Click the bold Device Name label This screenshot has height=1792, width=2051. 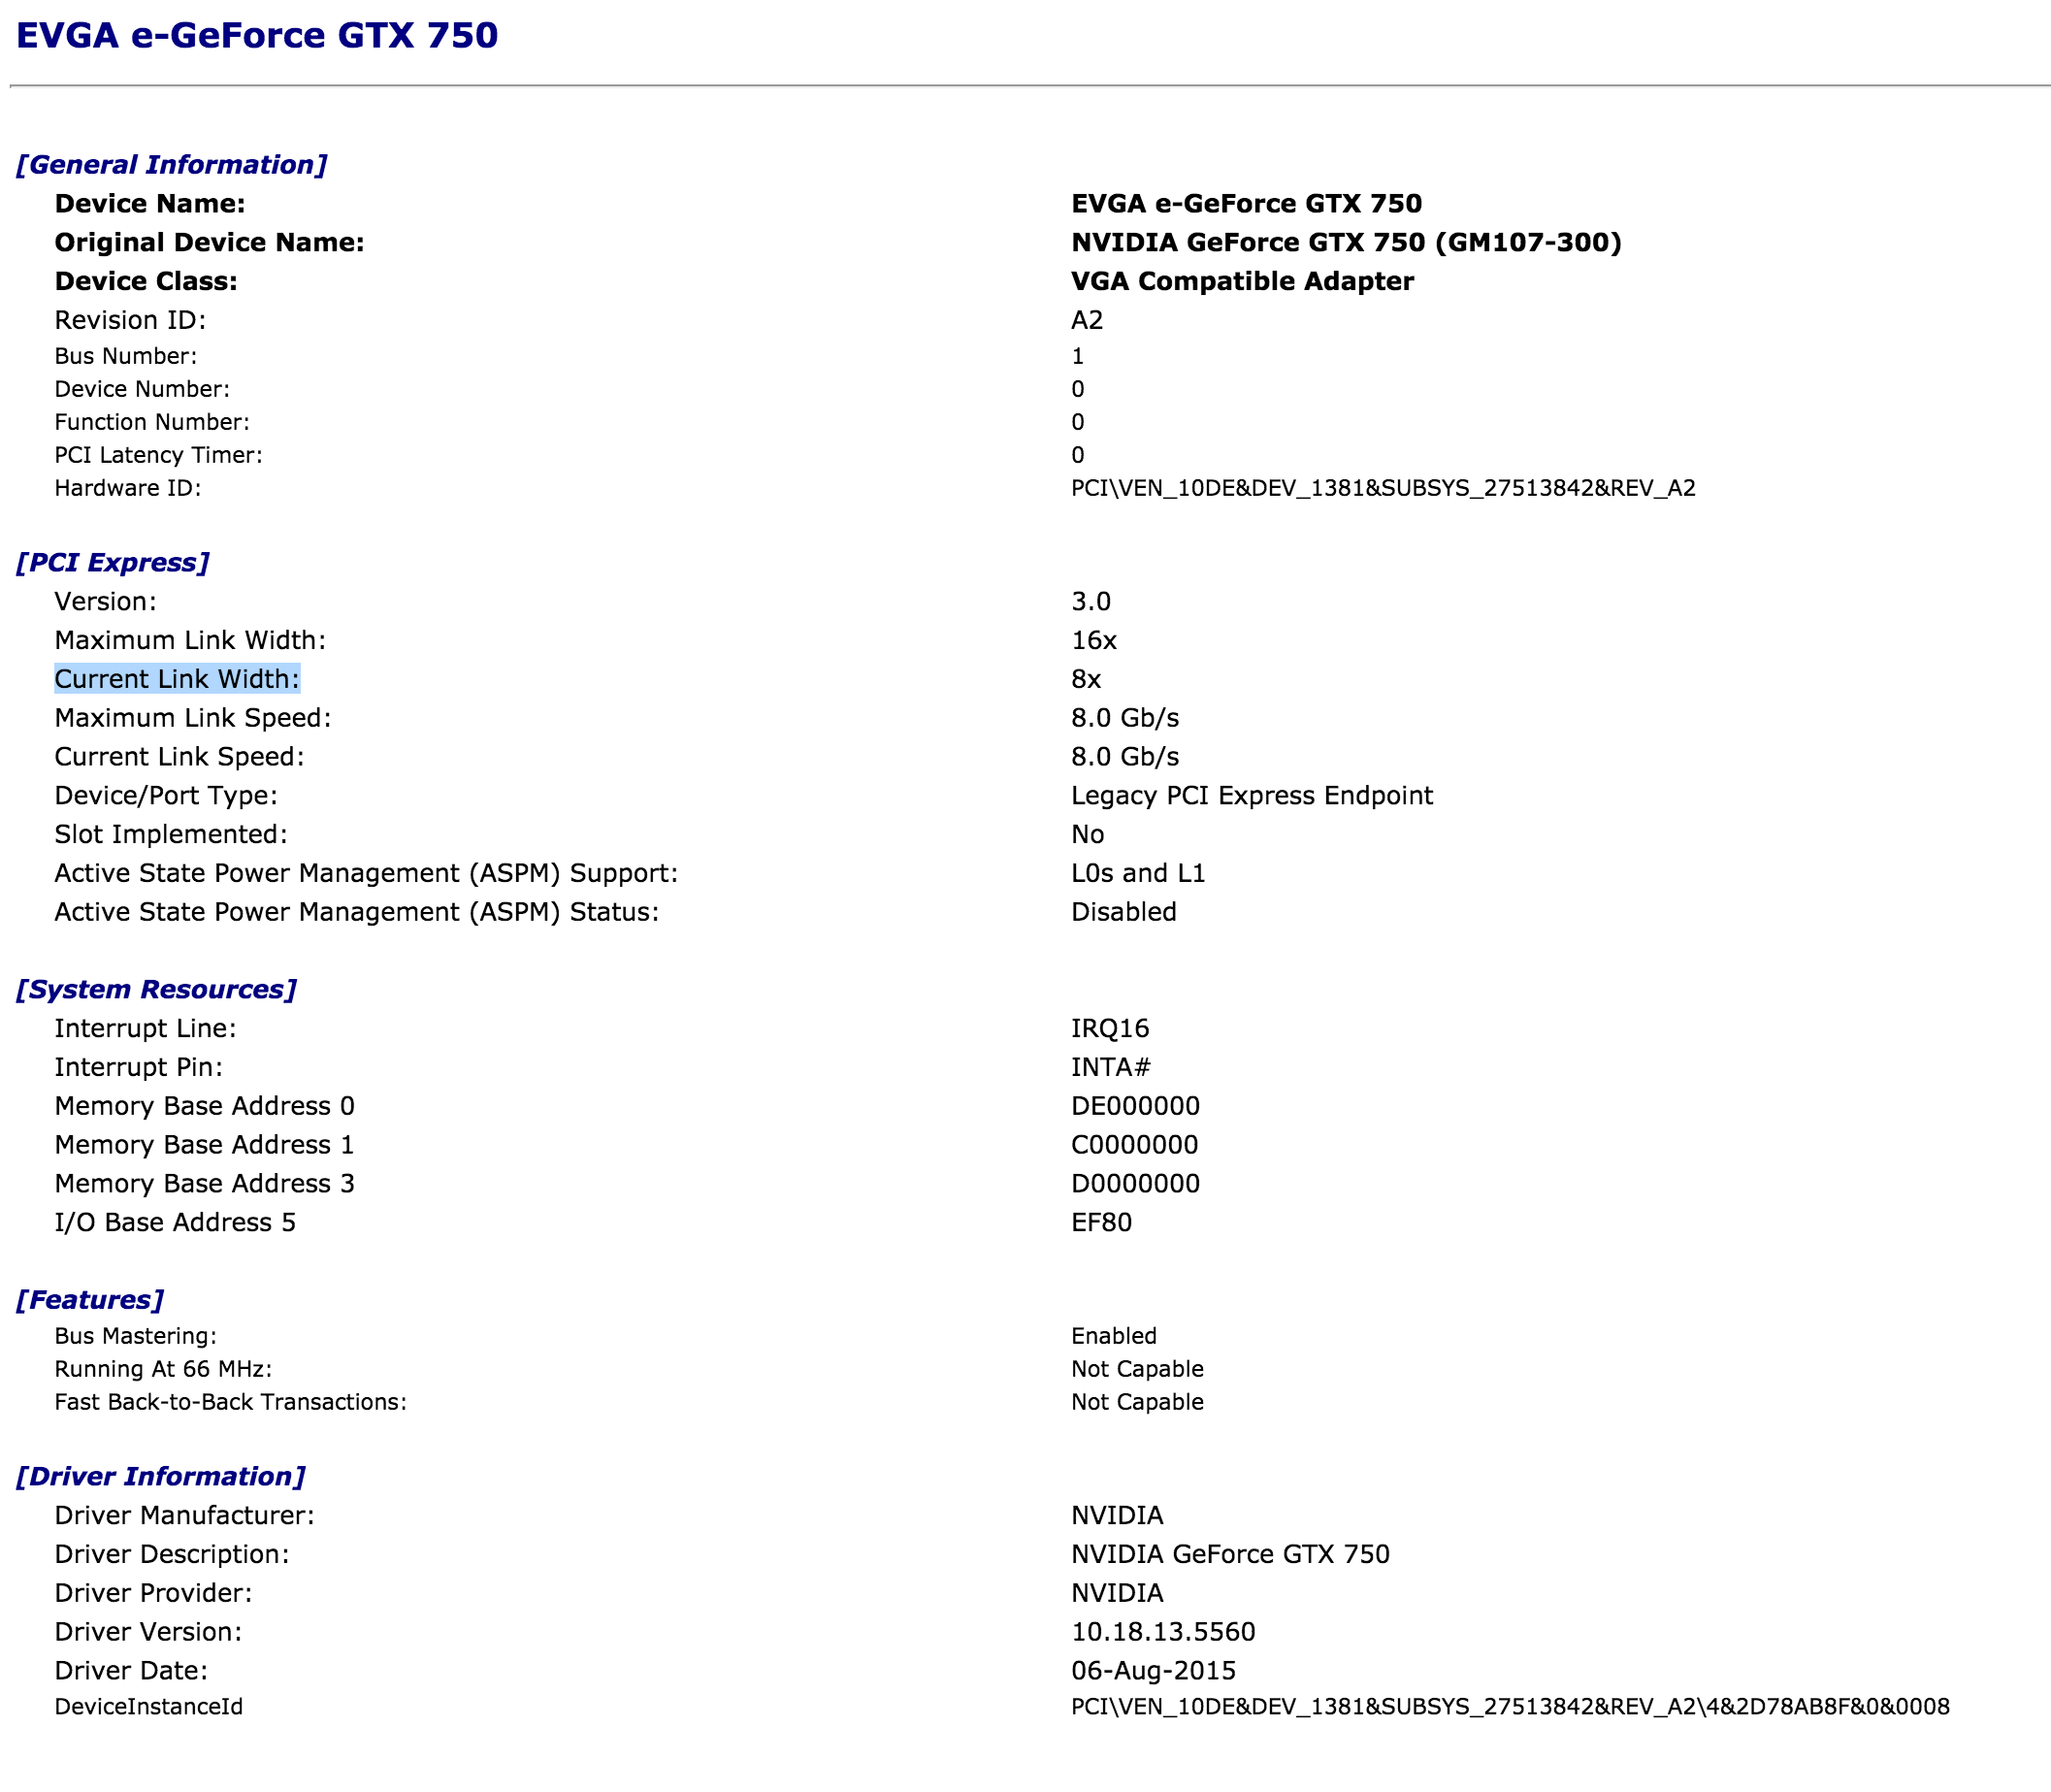tap(150, 204)
